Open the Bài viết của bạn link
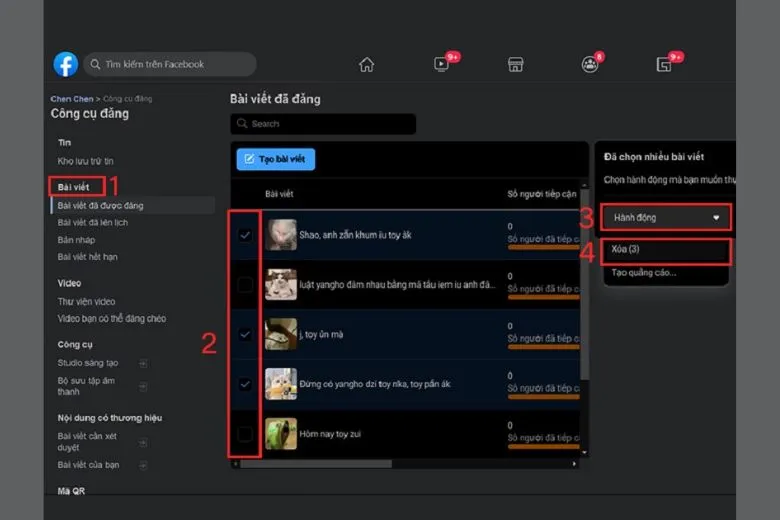This screenshot has width=780, height=520. click(88, 465)
